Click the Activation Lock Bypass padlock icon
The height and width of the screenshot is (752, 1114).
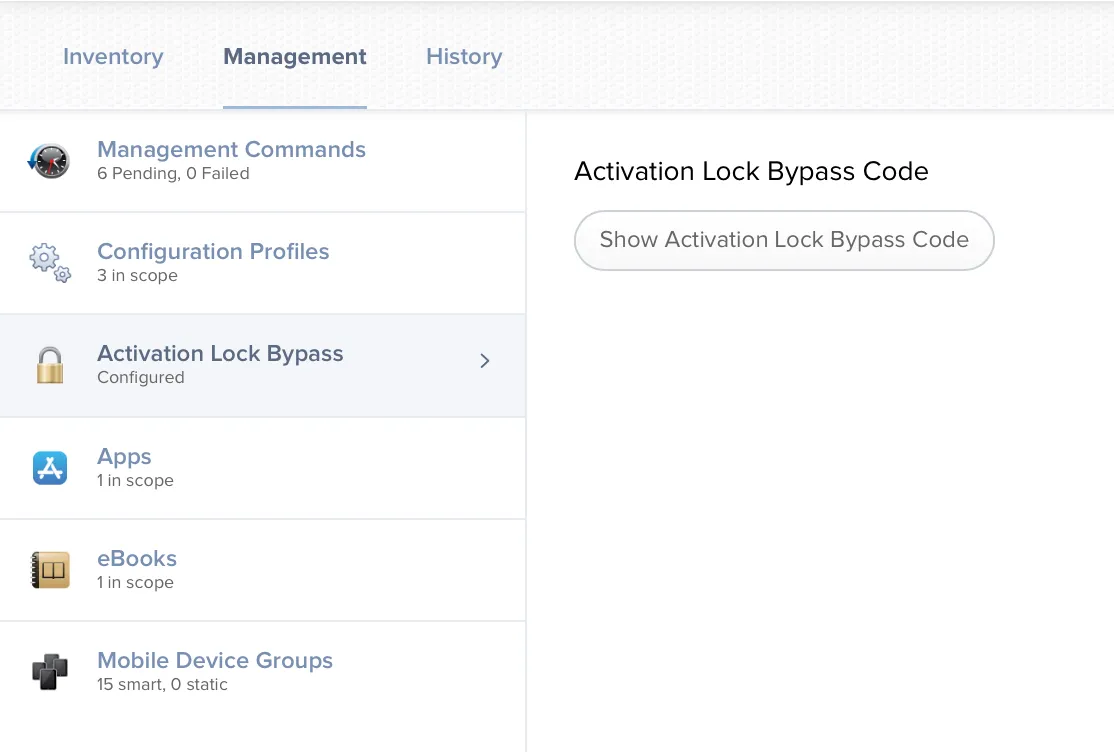coord(50,365)
